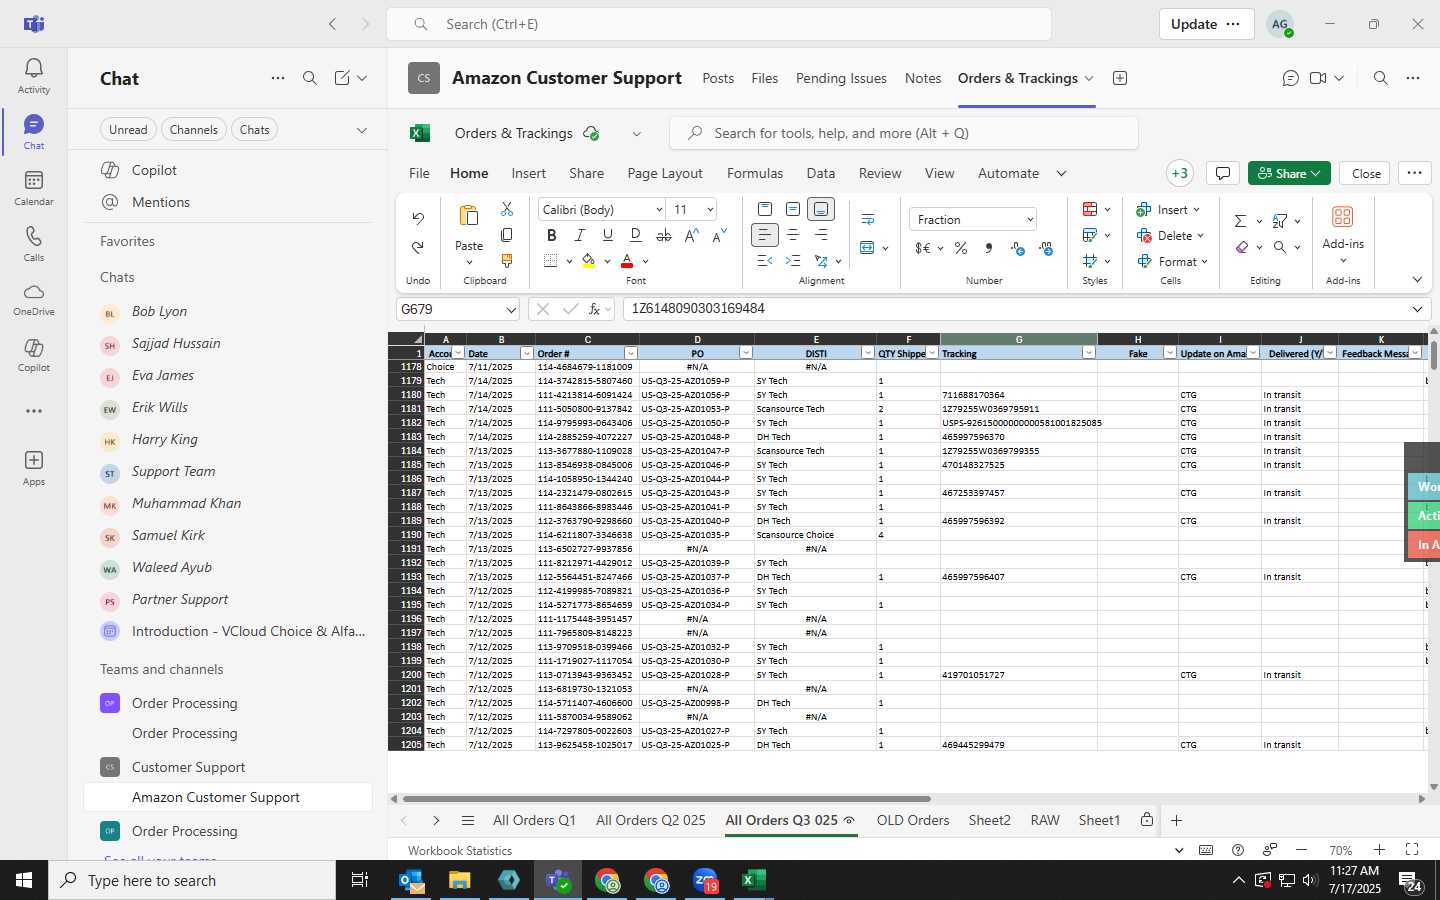Increase decimal places

[1017, 248]
